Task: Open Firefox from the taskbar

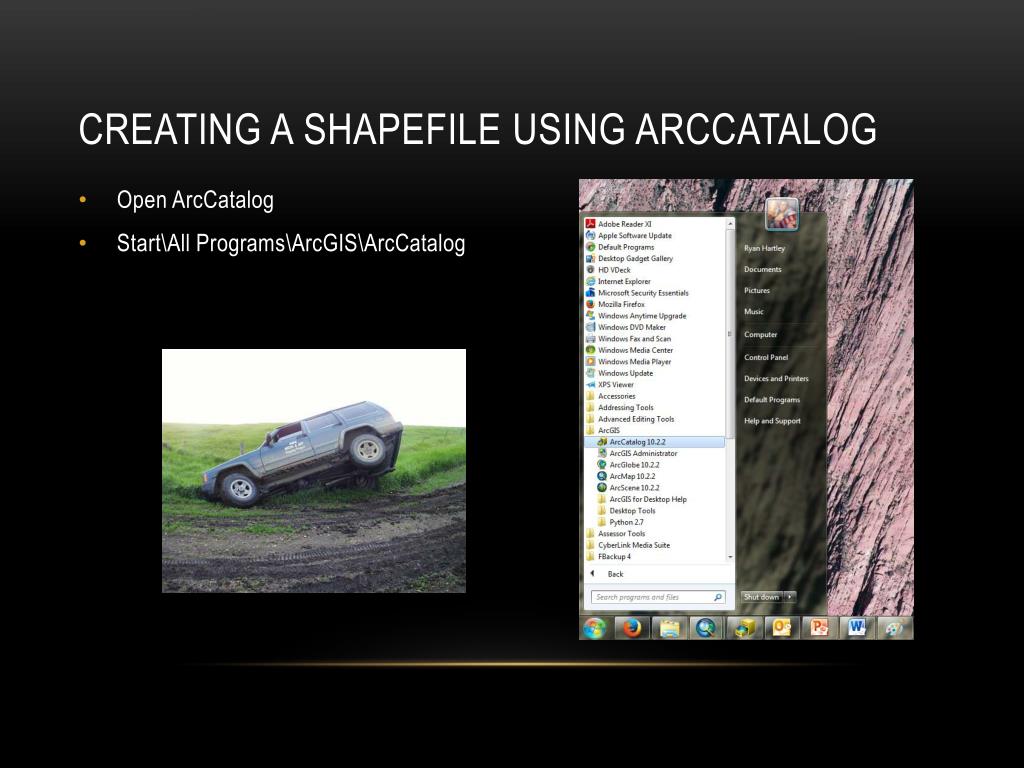Action: [x=632, y=628]
